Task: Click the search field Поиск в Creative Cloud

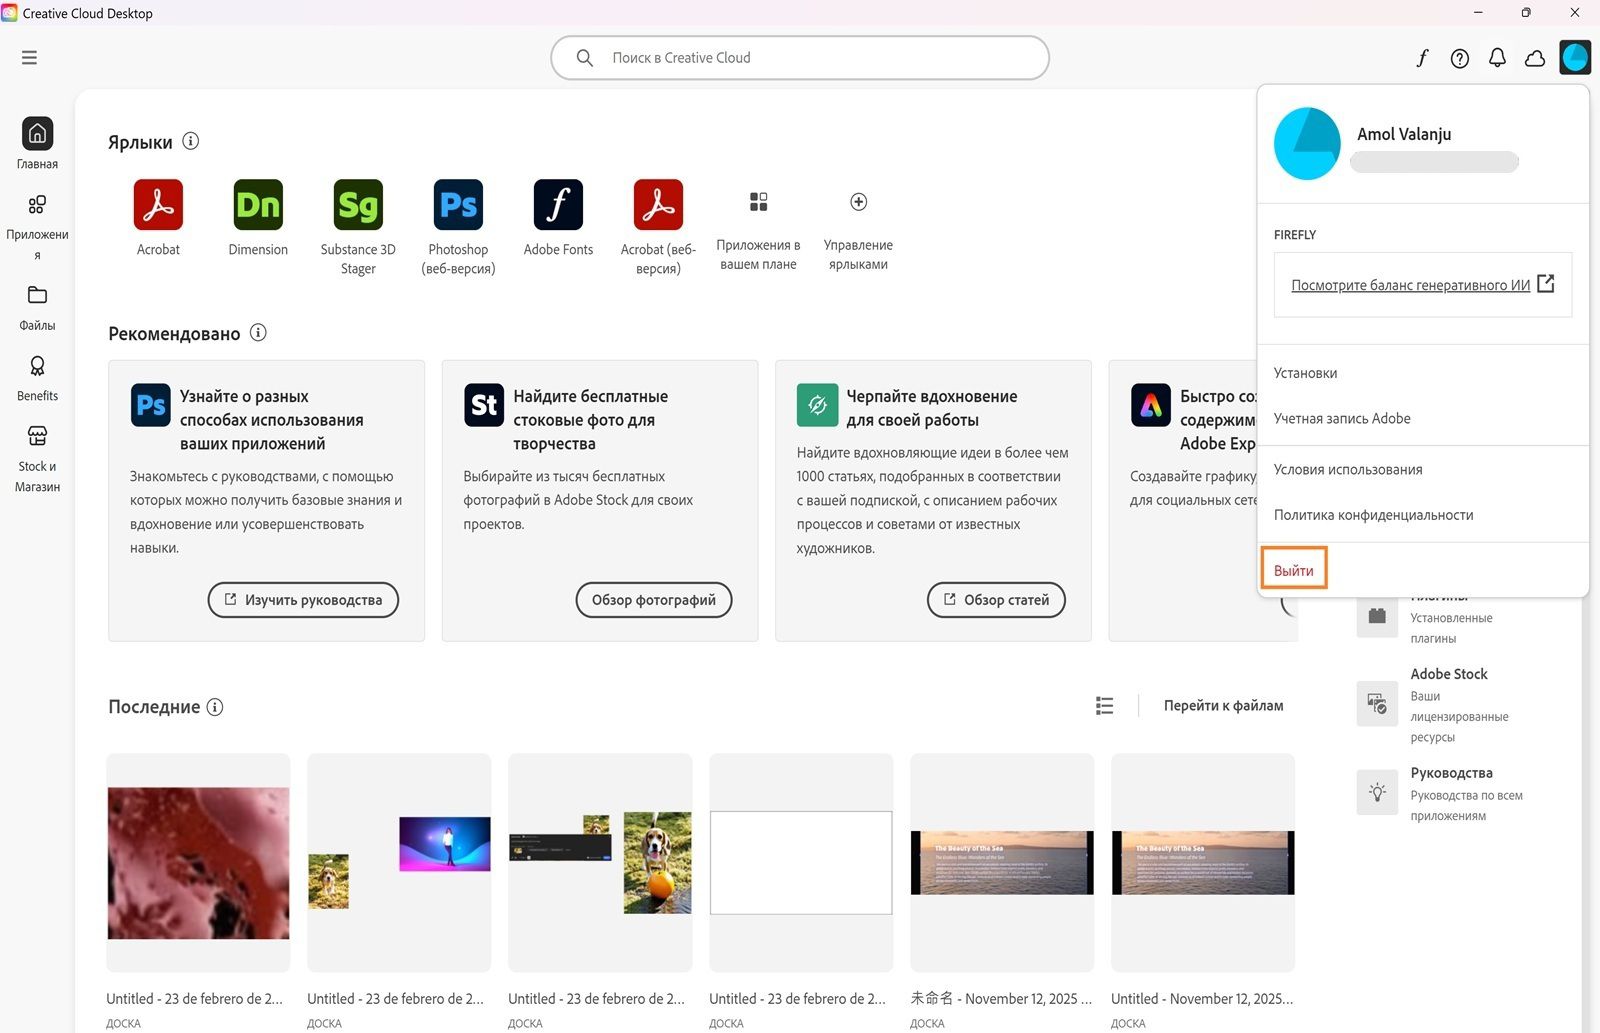Action: pyautogui.click(x=800, y=58)
